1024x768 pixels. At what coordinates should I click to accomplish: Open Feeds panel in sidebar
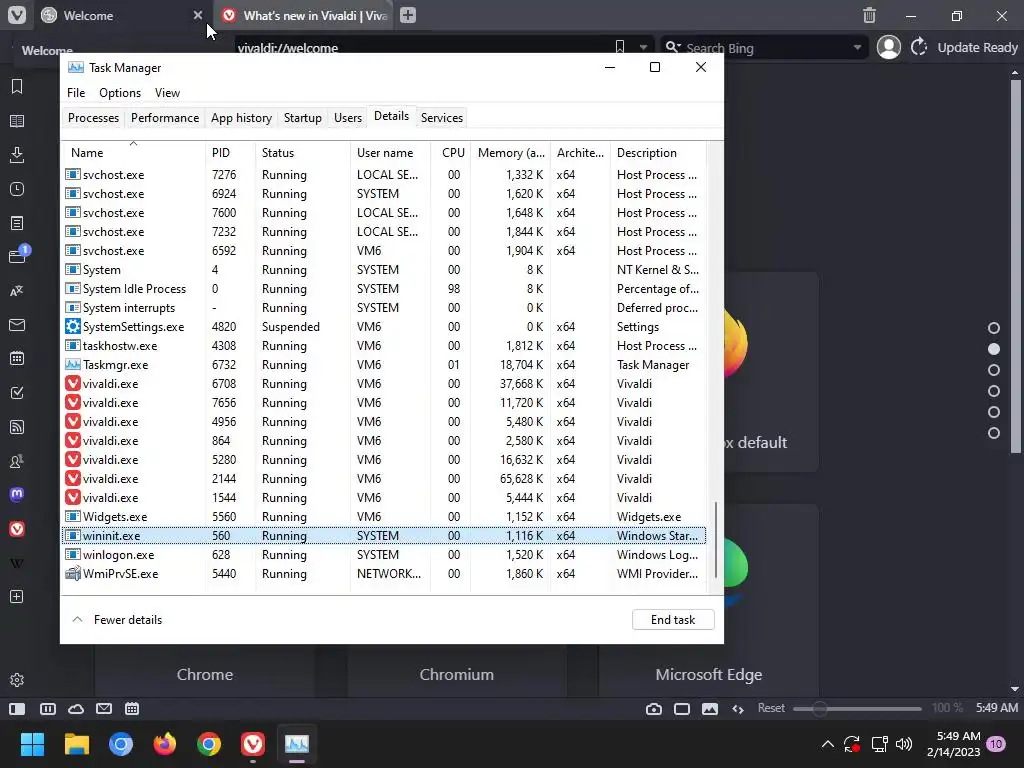pos(17,427)
